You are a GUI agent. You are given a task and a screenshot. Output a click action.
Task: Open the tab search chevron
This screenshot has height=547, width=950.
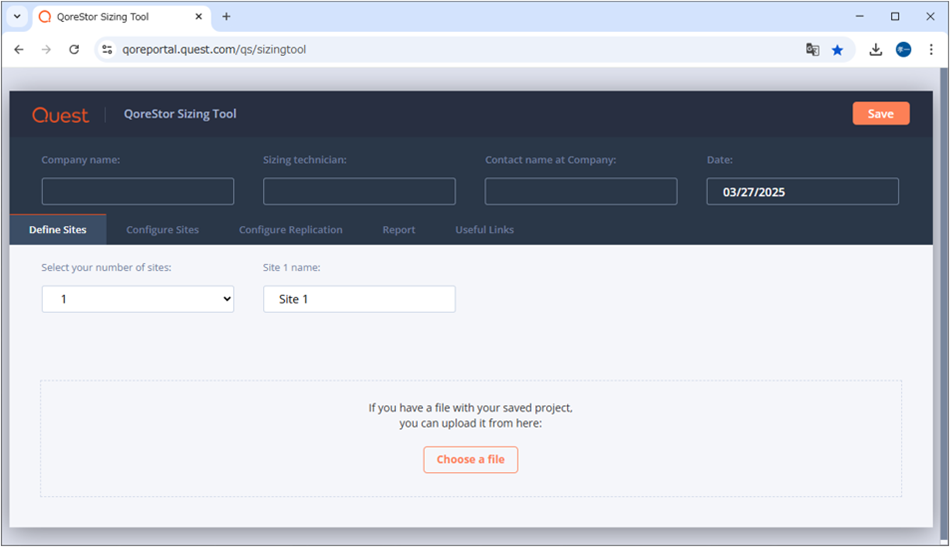point(17,17)
